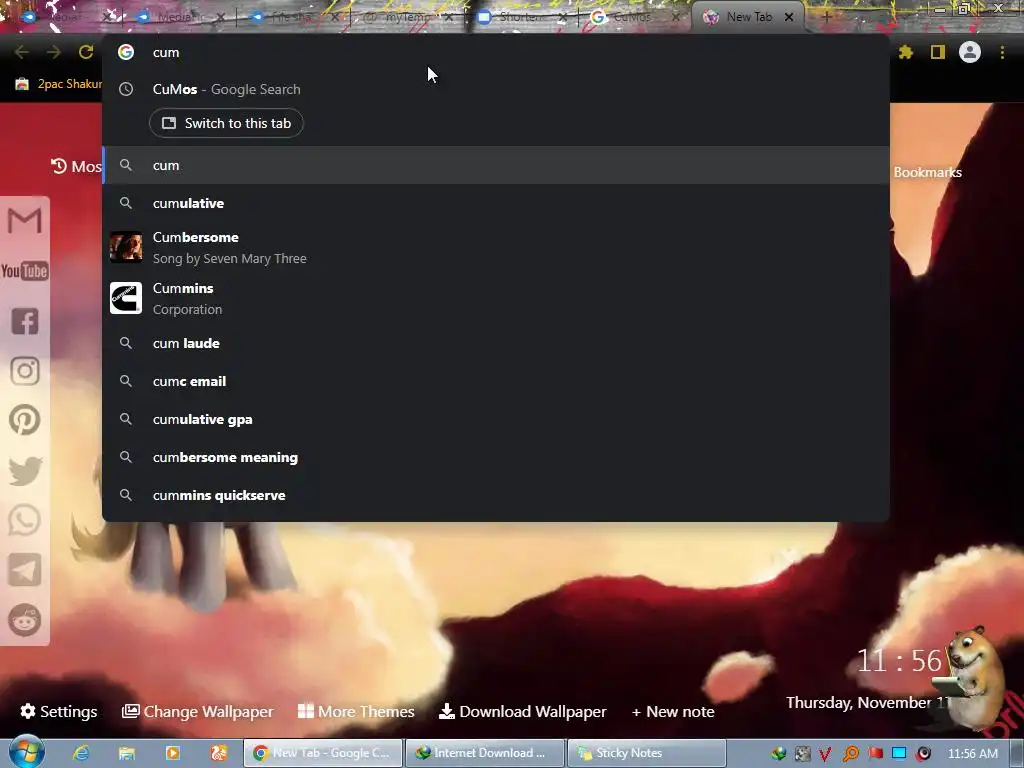Viewport: 1024px width, 768px height.
Task: Open Facebook from the sidebar
Action: (25, 321)
